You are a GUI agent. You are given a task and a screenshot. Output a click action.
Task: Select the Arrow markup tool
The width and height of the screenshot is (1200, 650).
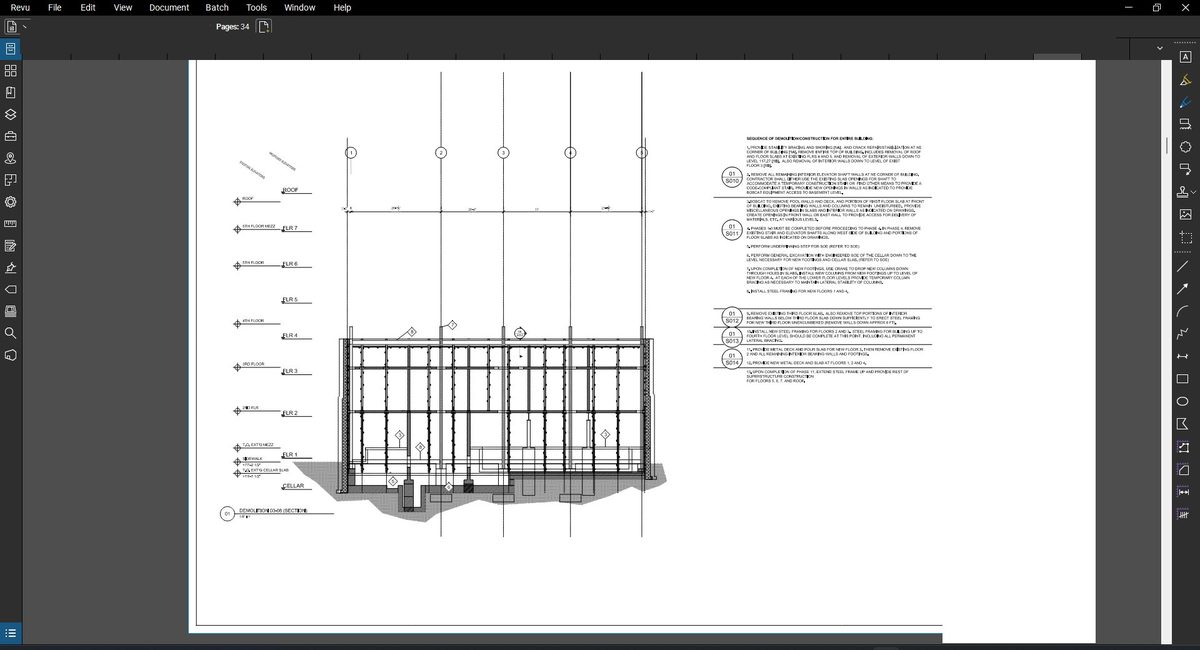click(1185, 287)
